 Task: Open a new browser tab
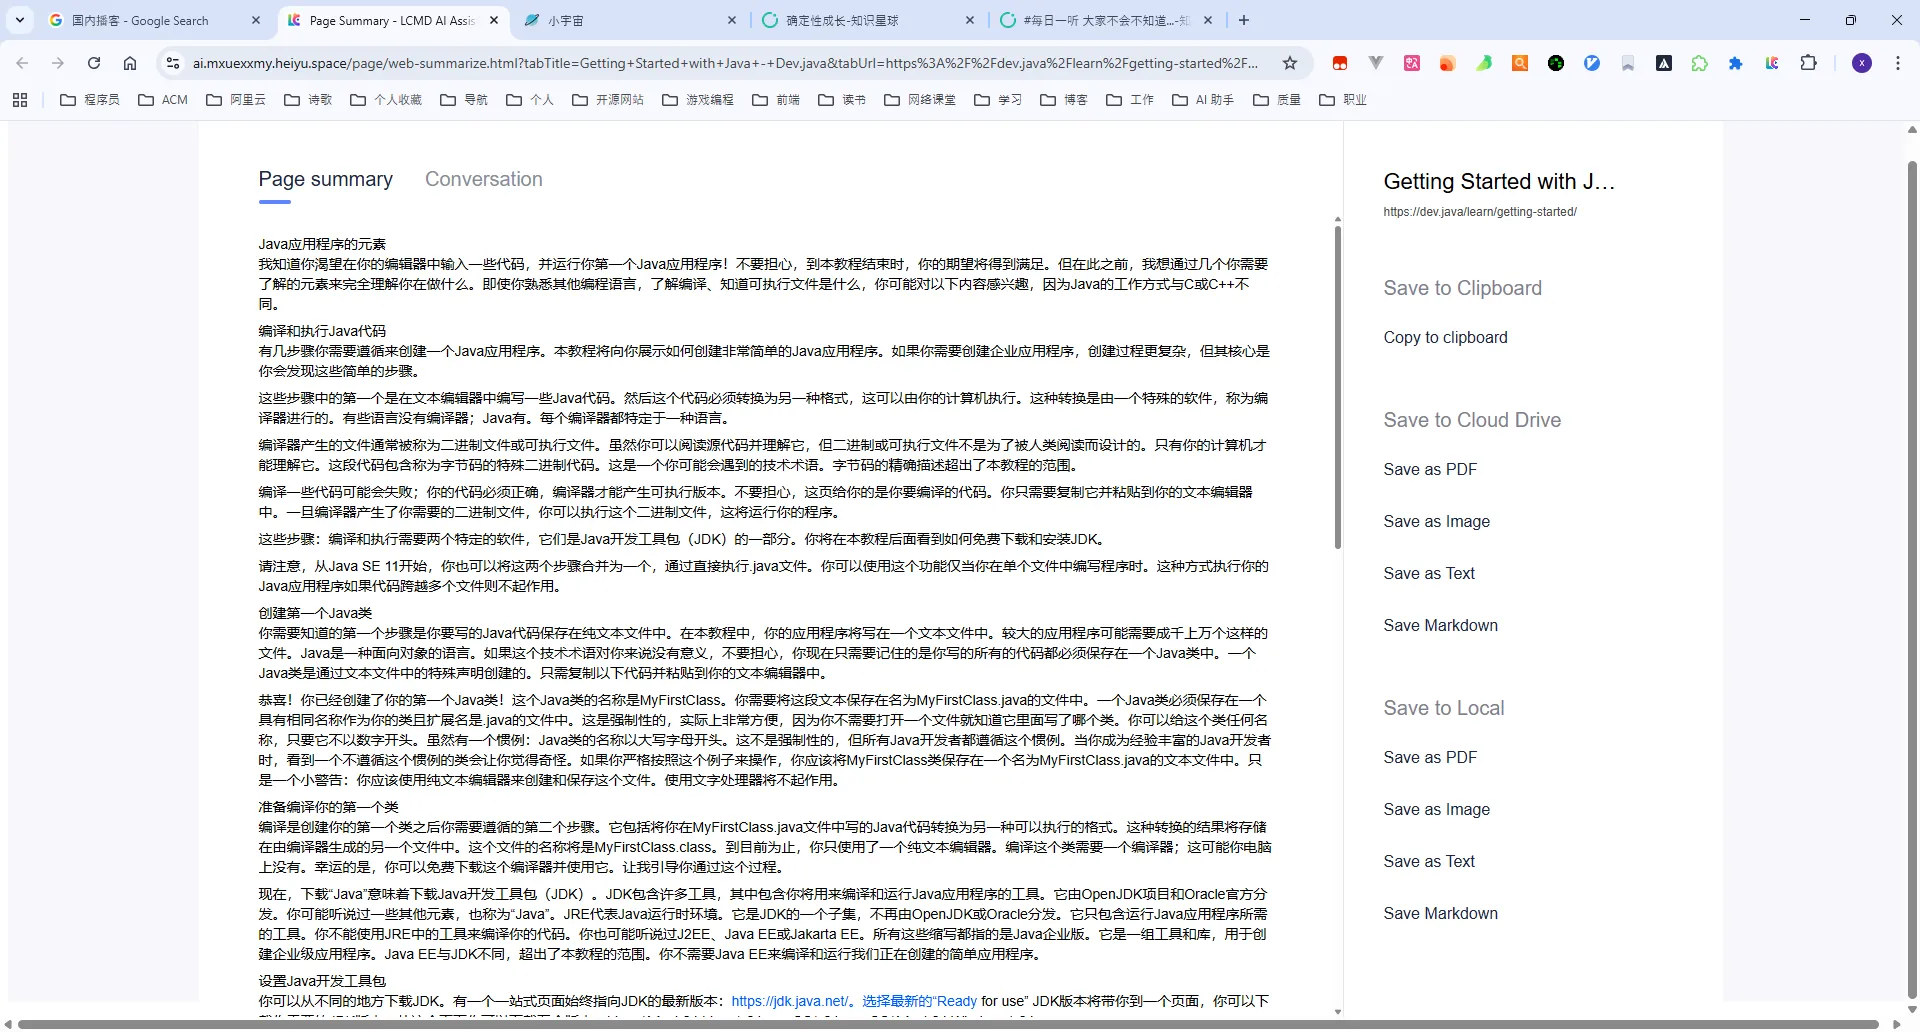point(1244,20)
